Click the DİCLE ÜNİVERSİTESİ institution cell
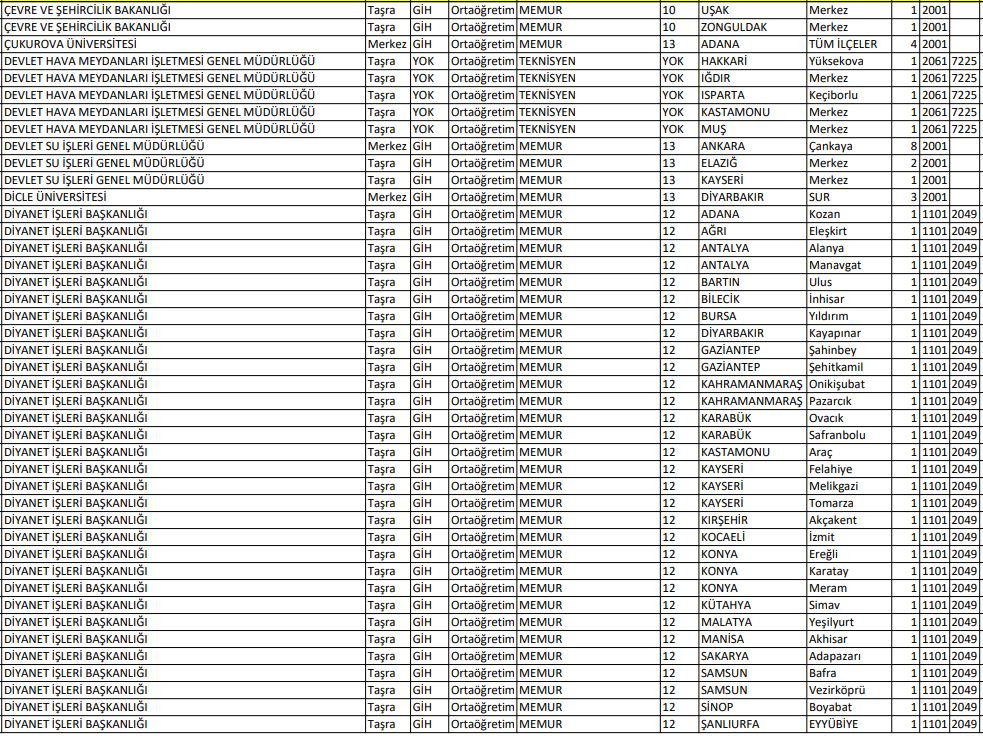983x743 pixels. [x=184, y=198]
